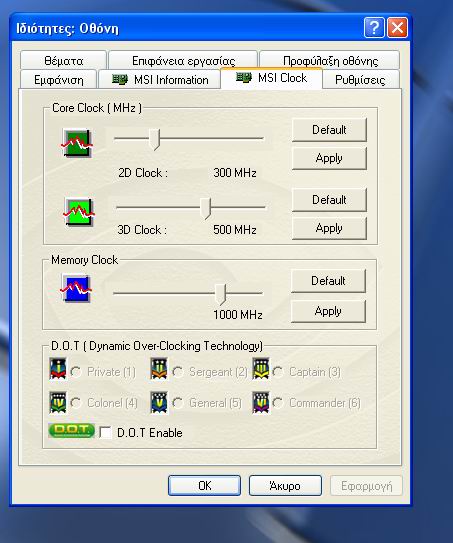Screen dimensions: 453x543
Task: Click the Commander rank insignia icon
Action: click(x=261, y=402)
